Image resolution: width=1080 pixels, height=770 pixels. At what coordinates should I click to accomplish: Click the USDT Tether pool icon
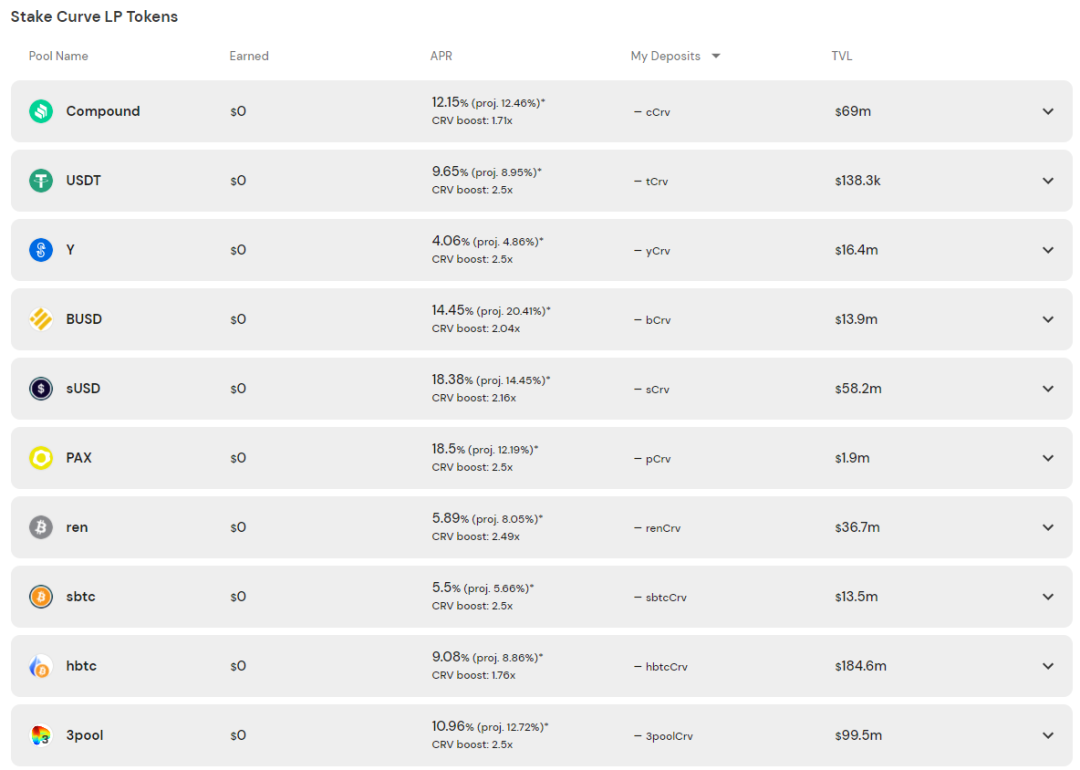[x=41, y=180]
